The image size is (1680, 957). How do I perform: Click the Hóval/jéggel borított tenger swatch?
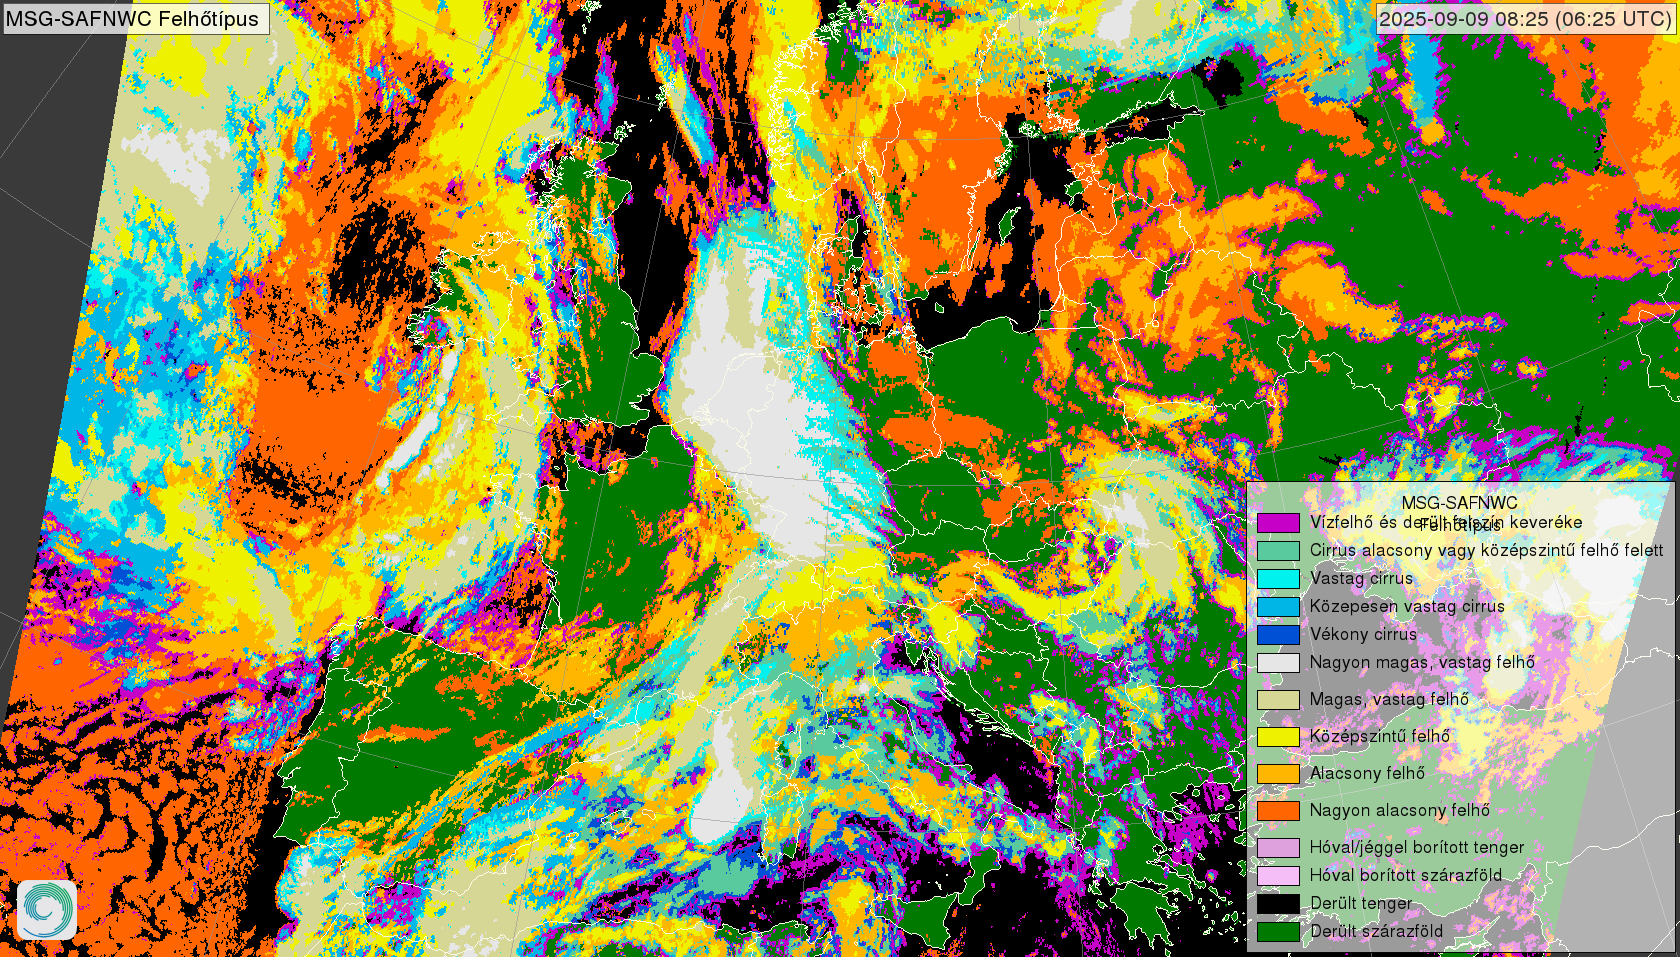coord(1278,847)
